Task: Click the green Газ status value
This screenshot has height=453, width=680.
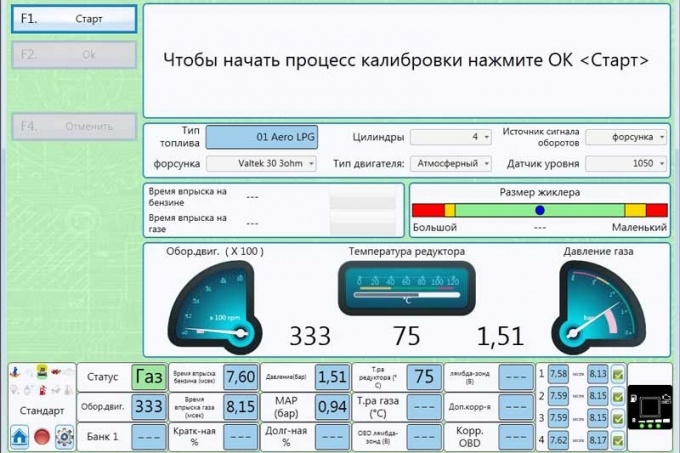Action: click(x=149, y=377)
